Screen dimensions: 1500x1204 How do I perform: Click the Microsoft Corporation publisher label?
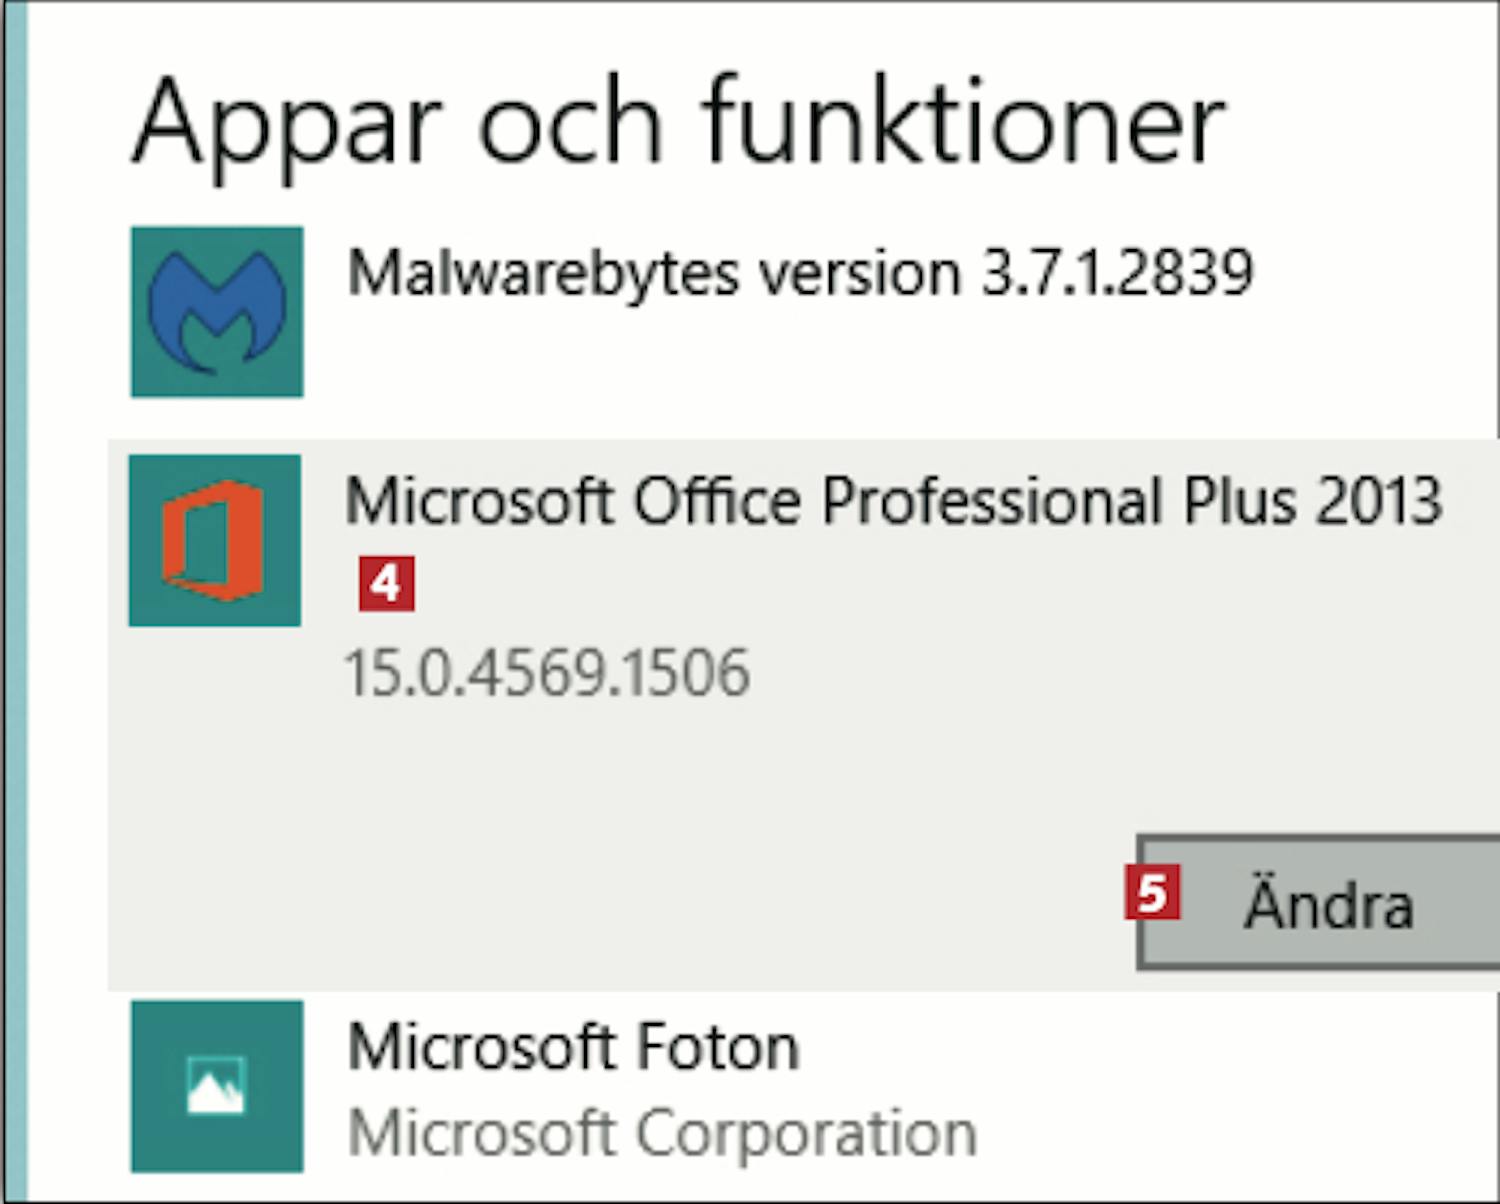(x=662, y=1134)
